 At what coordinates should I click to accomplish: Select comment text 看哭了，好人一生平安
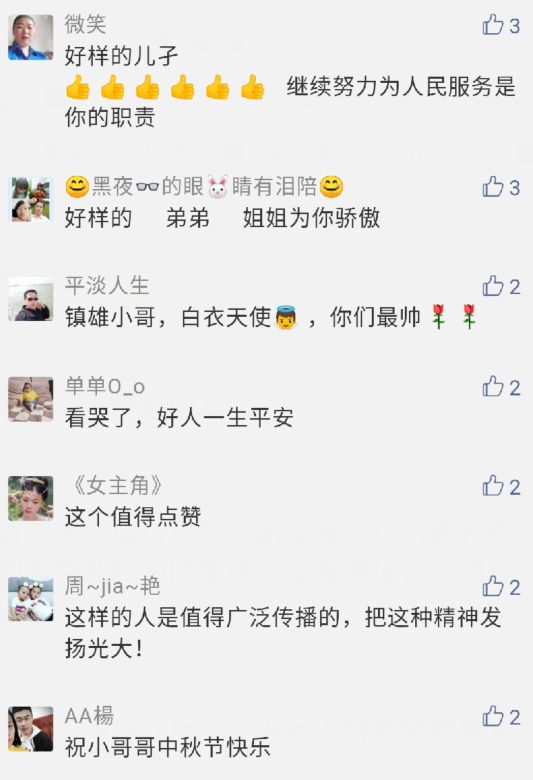click(x=179, y=417)
